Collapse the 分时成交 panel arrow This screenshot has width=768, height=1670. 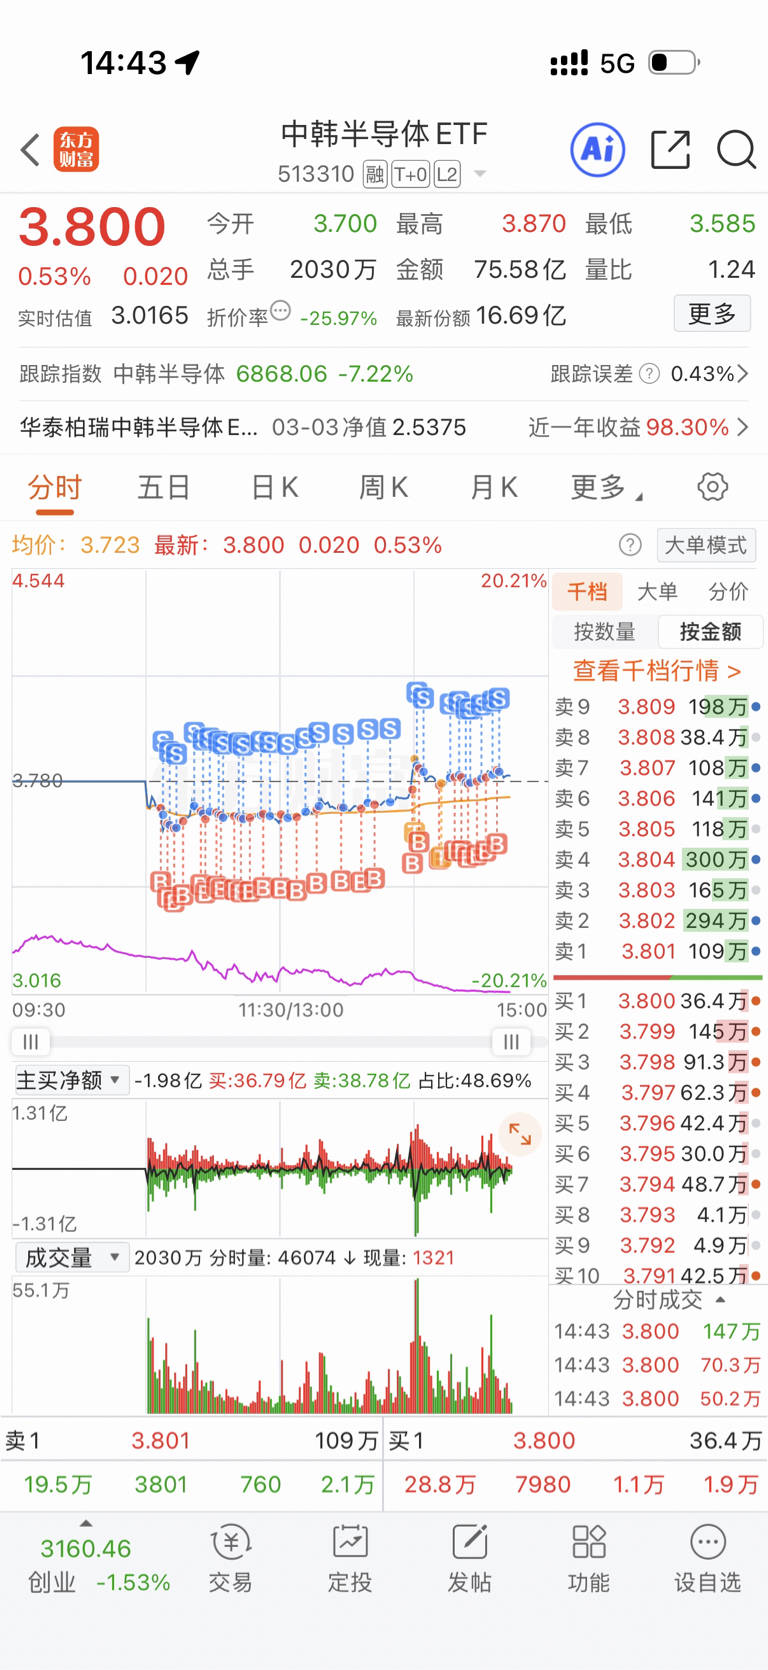tap(721, 1300)
